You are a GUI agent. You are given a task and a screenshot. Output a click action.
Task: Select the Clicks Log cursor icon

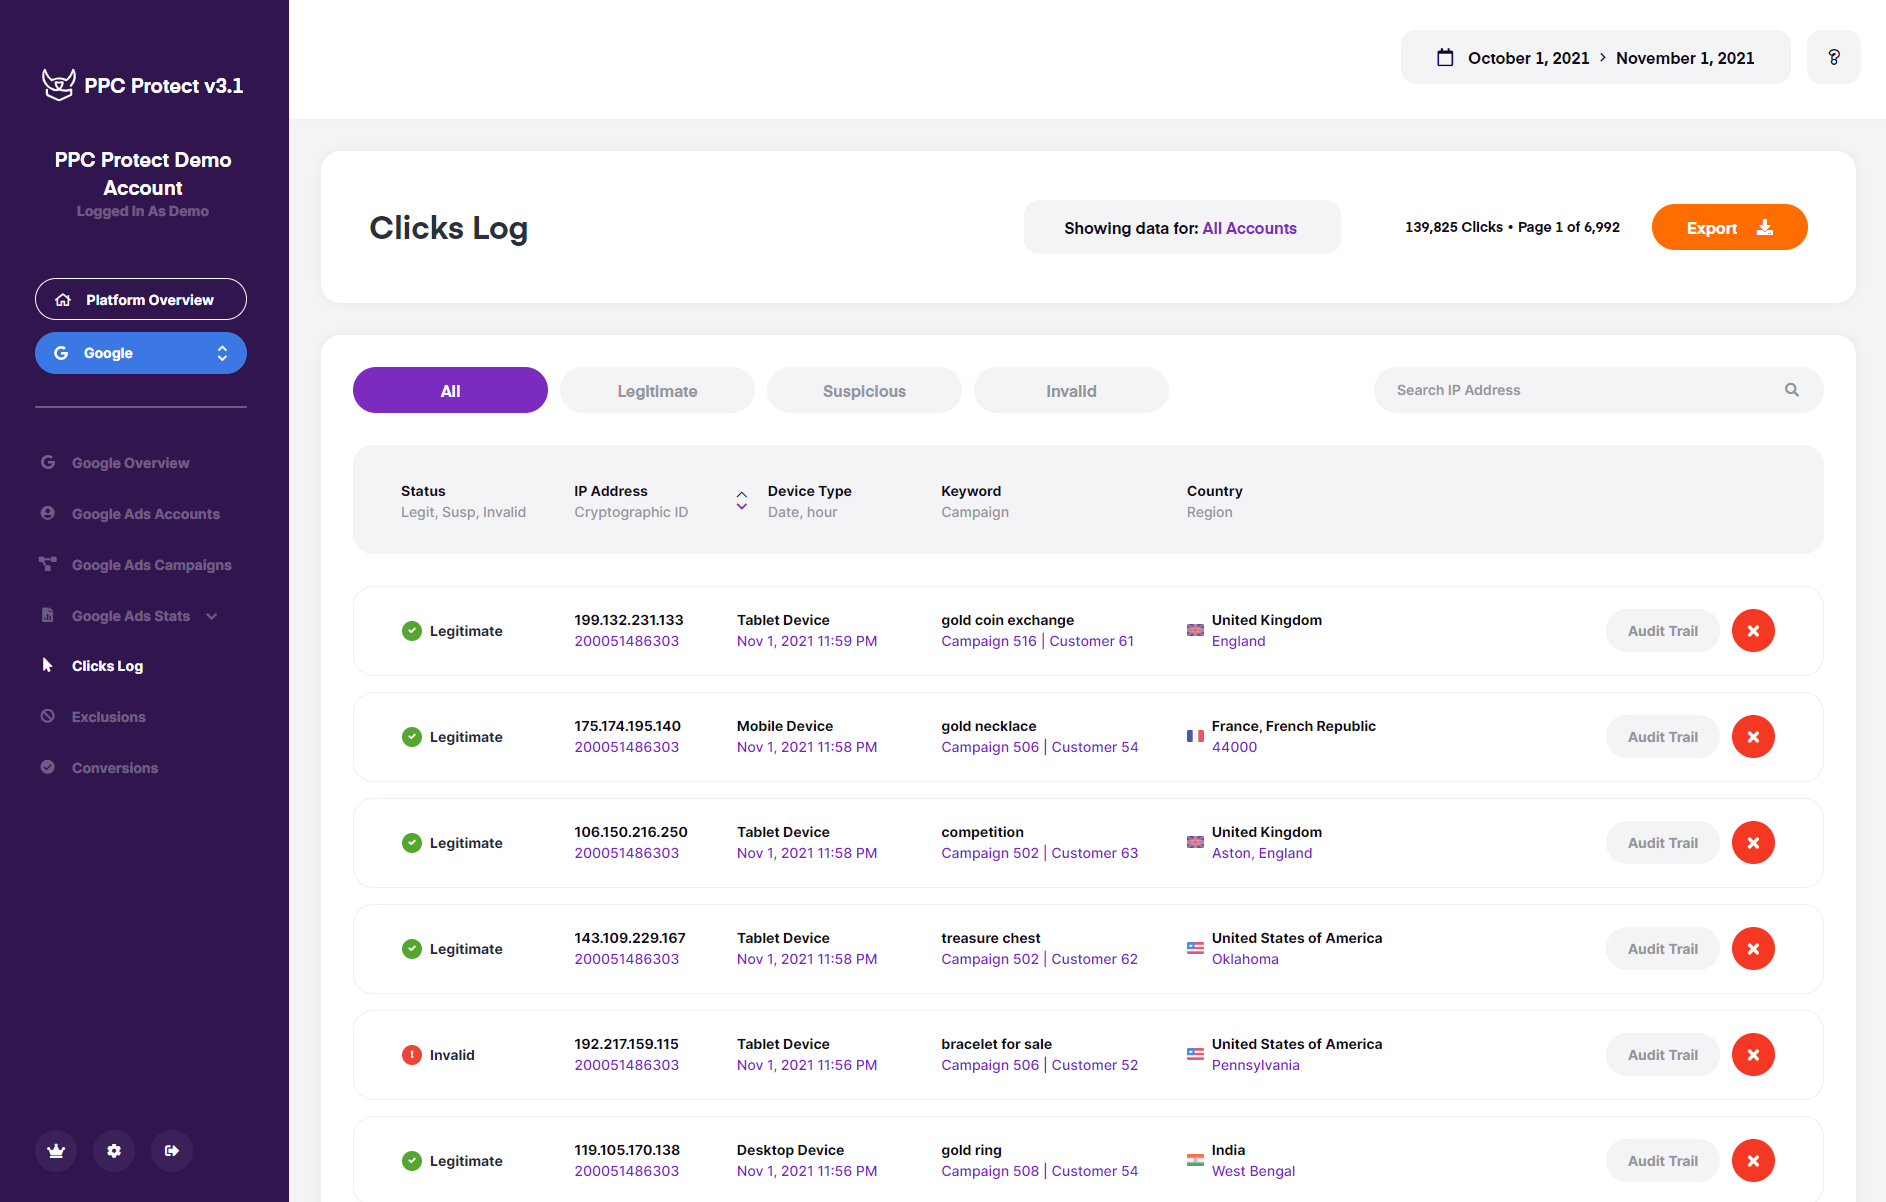tap(48, 665)
